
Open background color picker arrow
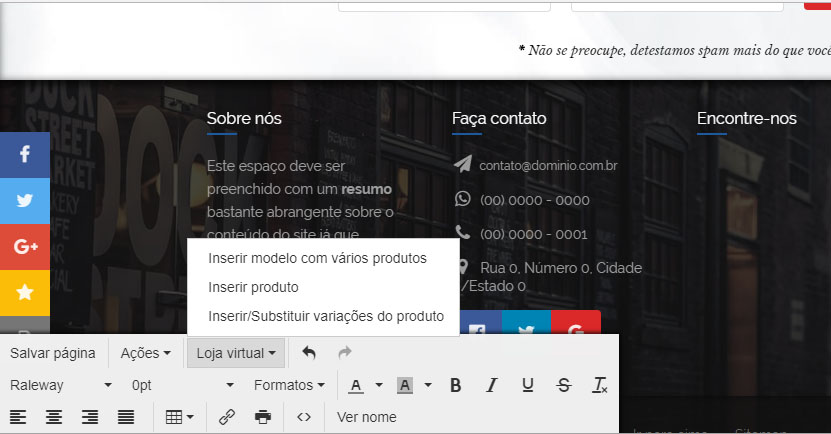pos(428,385)
